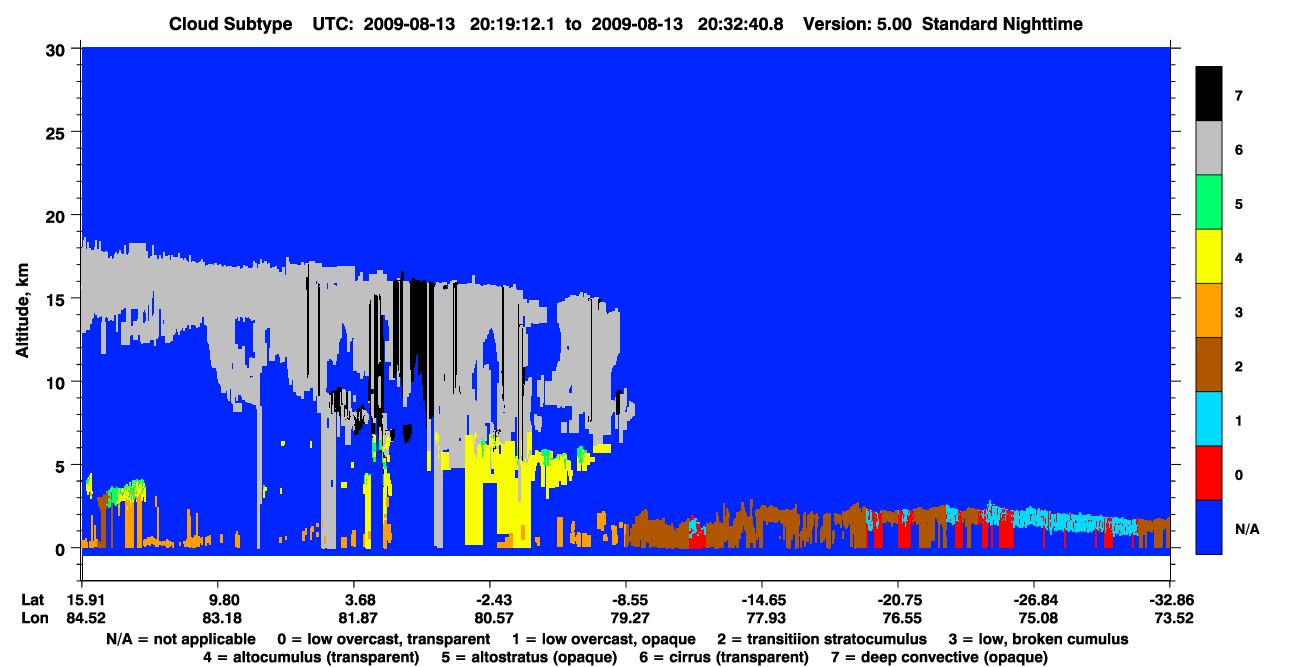This screenshot has width=1300, height=667.
Task: Click the blue colorbar swatch labeled N/A
Action: coord(1209,527)
